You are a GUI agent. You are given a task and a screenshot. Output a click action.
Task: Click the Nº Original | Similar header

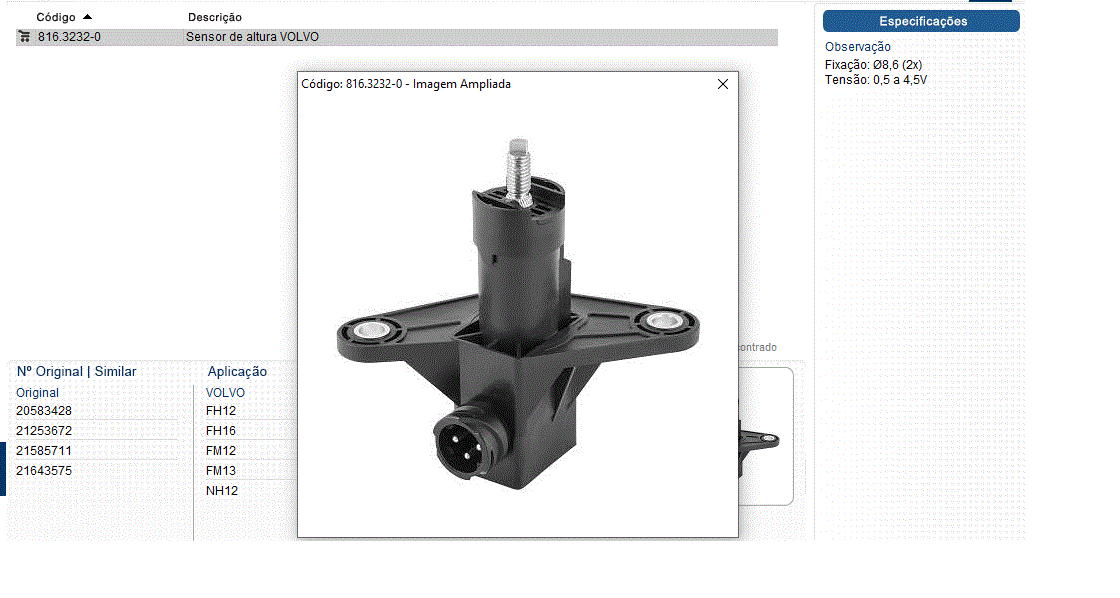77,372
